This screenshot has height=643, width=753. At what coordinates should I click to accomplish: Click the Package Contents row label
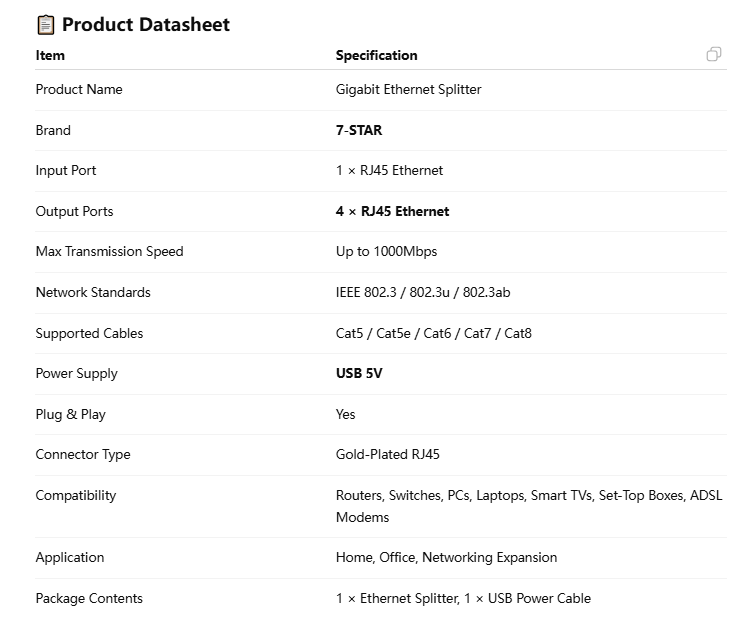89,598
